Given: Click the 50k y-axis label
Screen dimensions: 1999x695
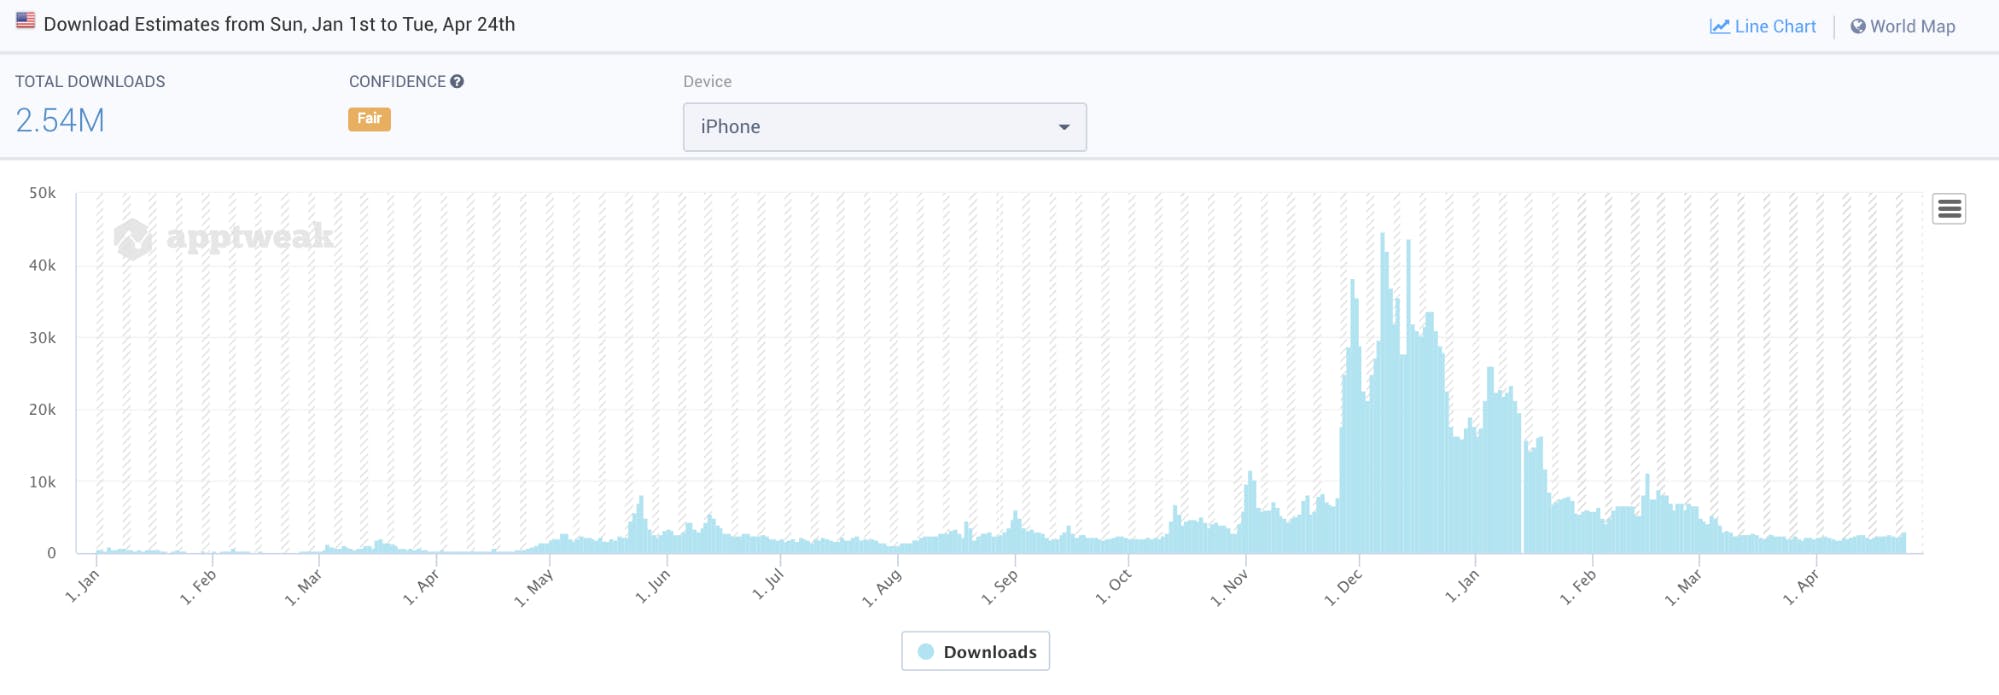Looking at the screenshot, I should pos(42,193).
